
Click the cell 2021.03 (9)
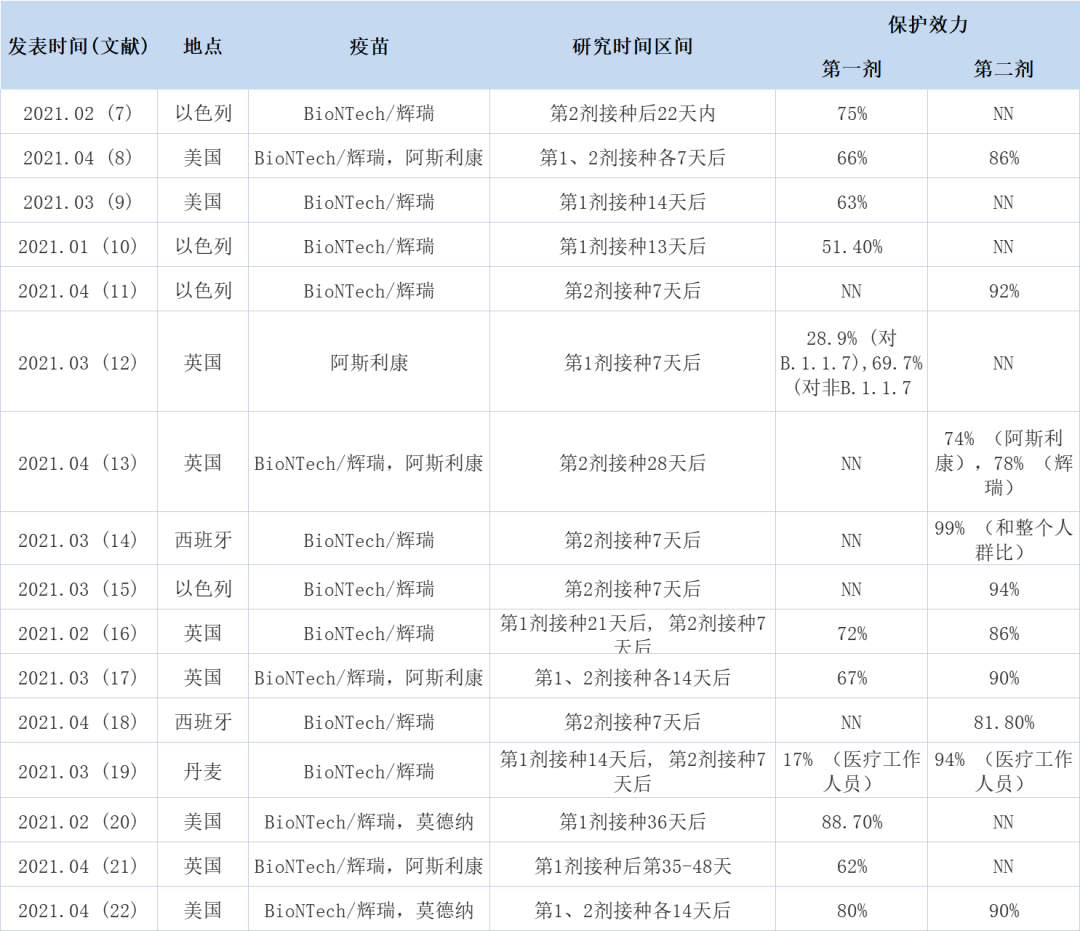[x=79, y=202]
